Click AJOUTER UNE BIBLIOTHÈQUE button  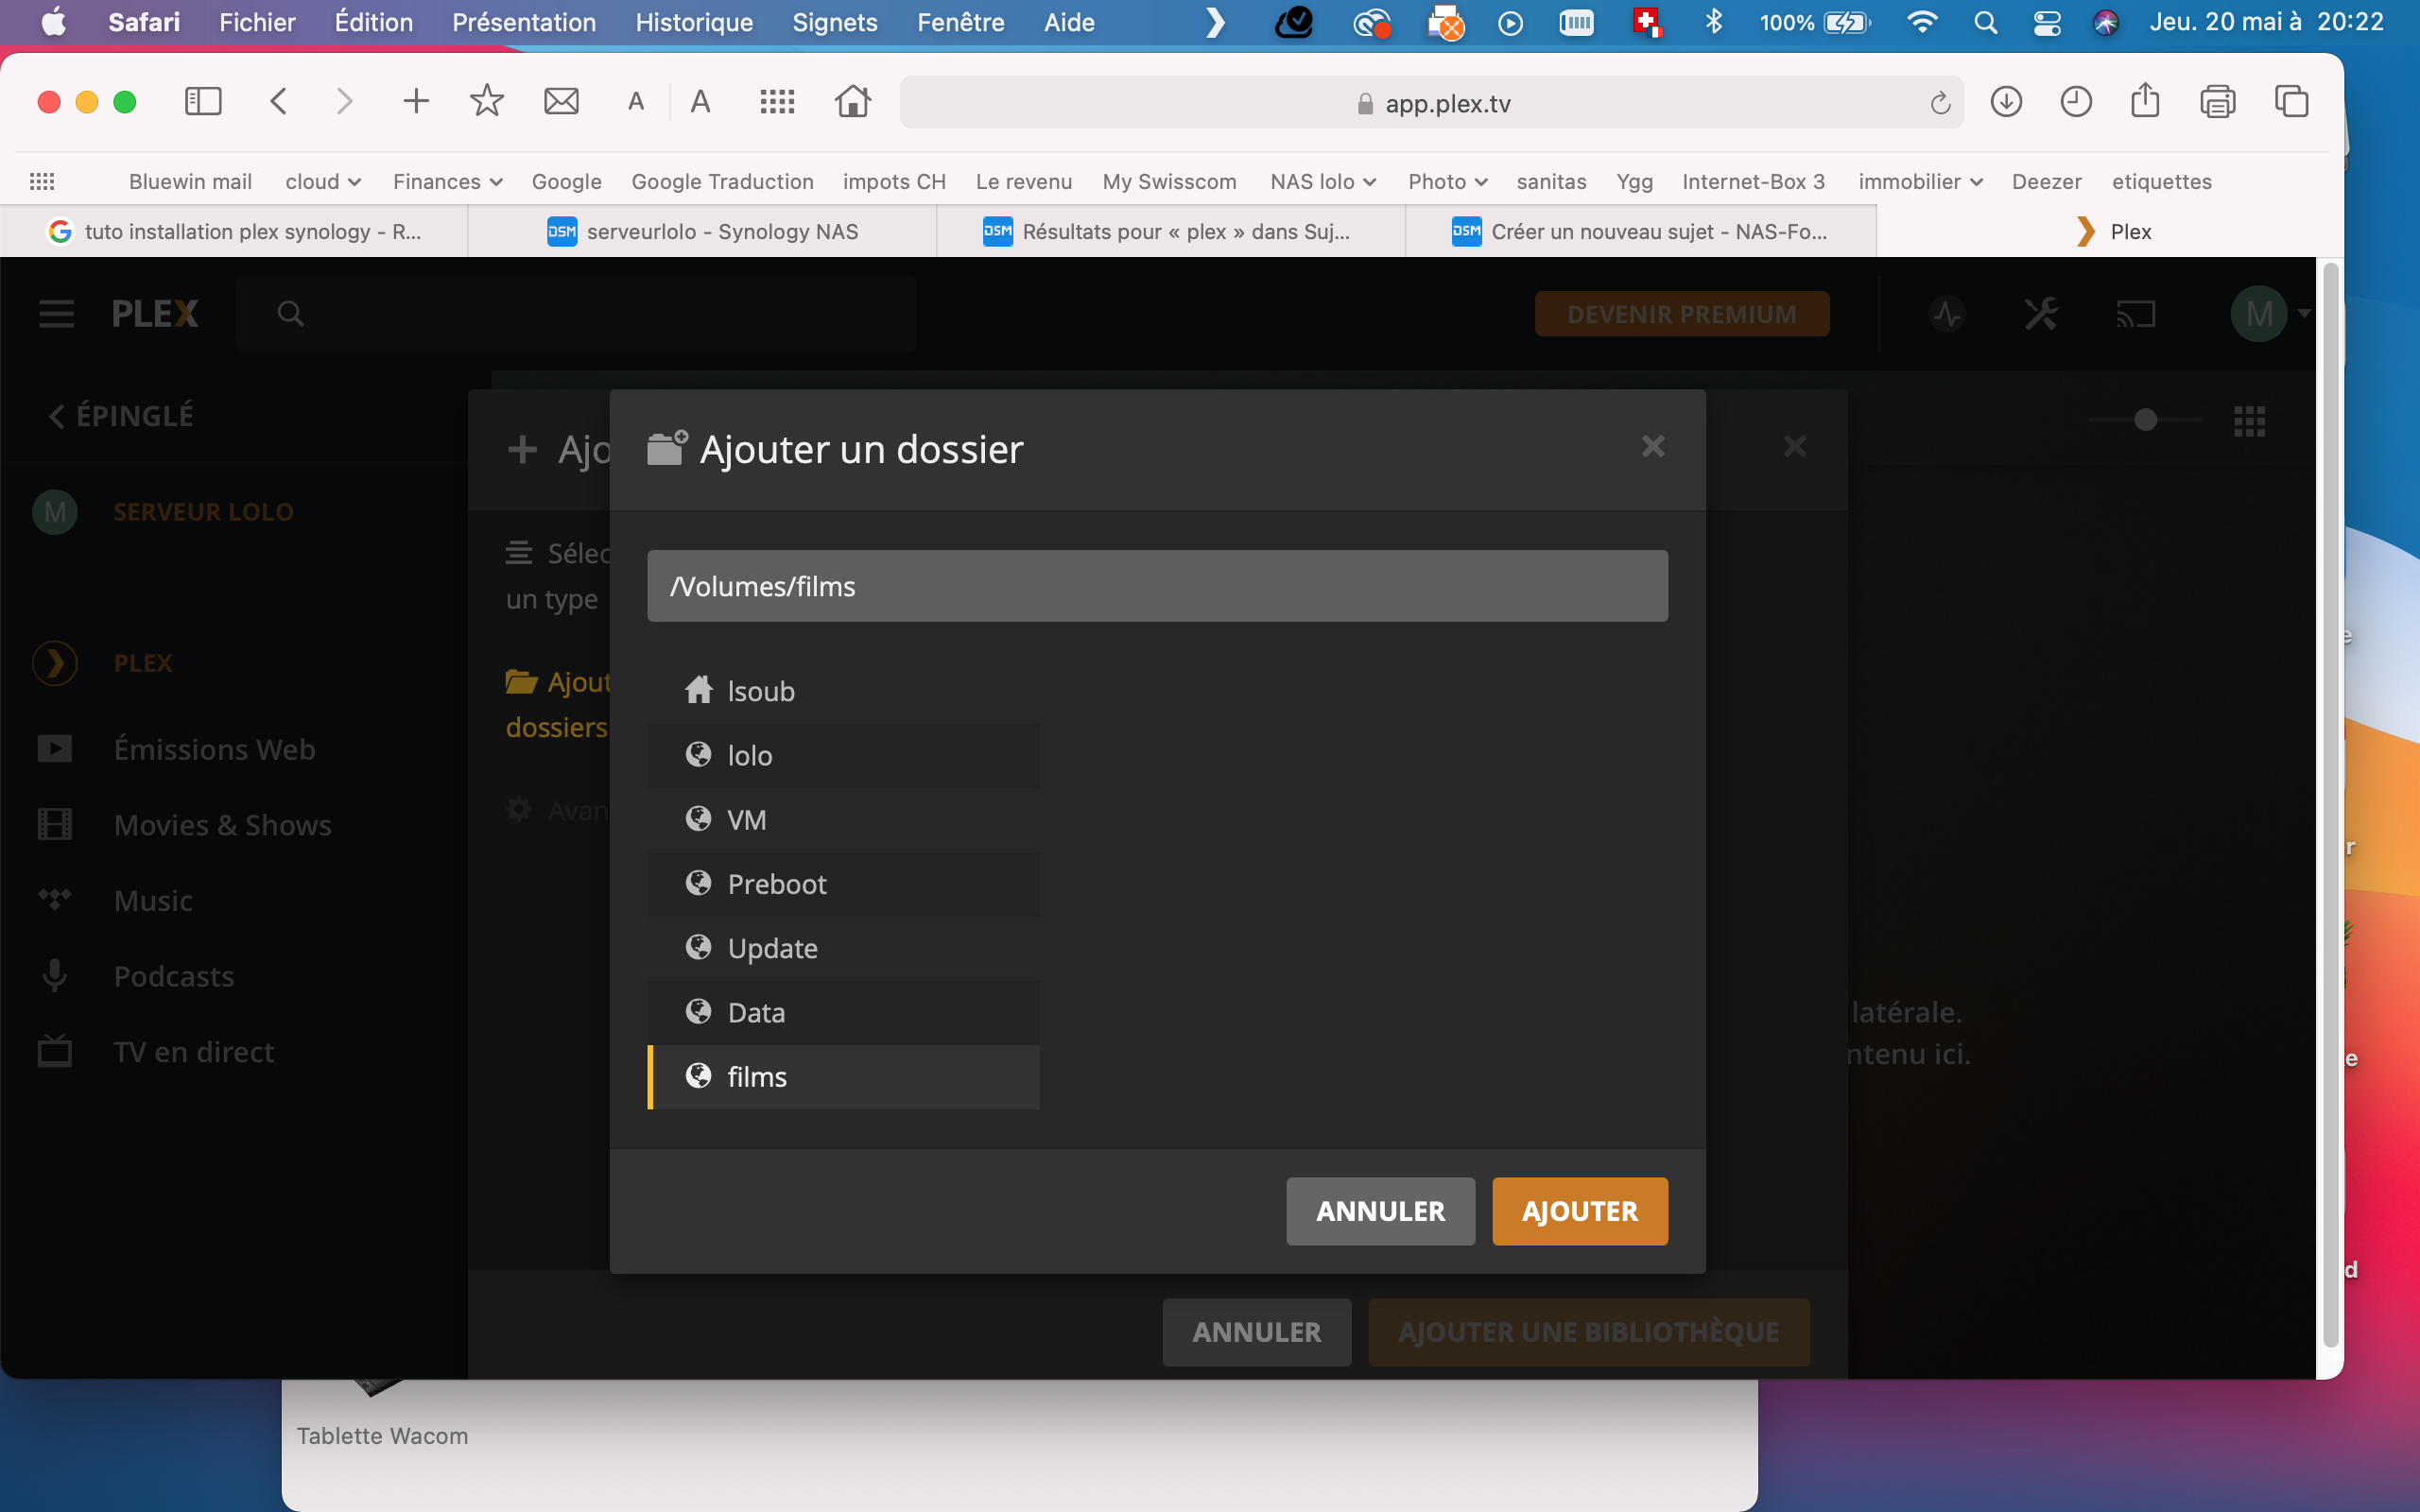[1588, 1332]
